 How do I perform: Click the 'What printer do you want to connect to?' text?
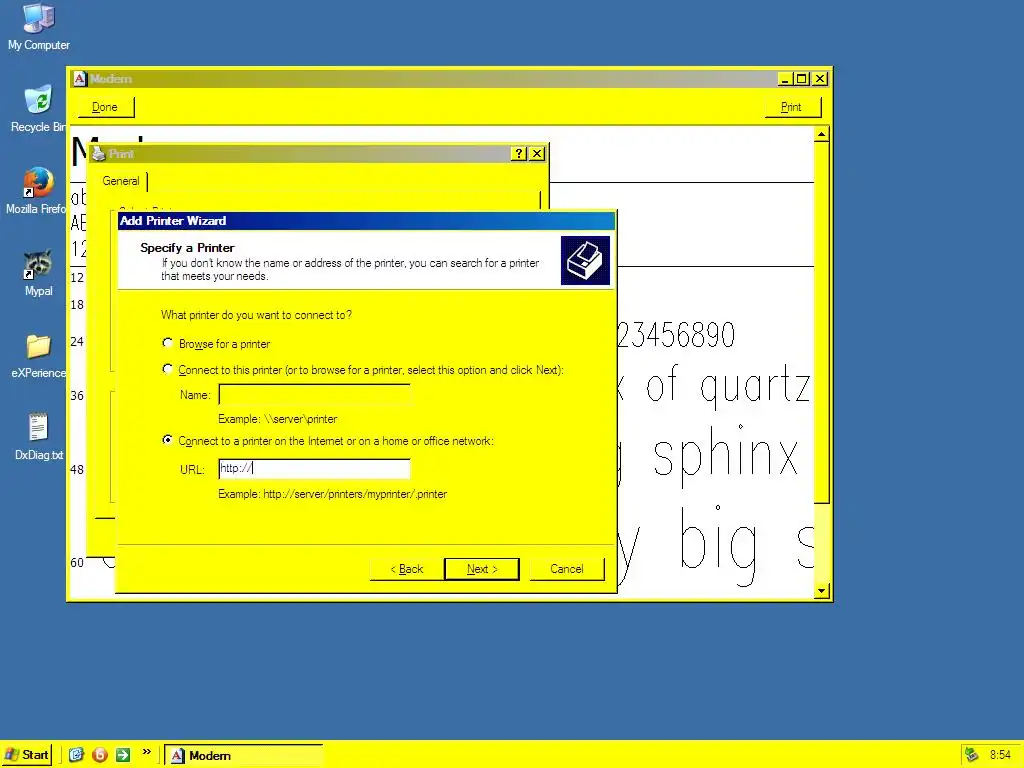[x=256, y=315]
